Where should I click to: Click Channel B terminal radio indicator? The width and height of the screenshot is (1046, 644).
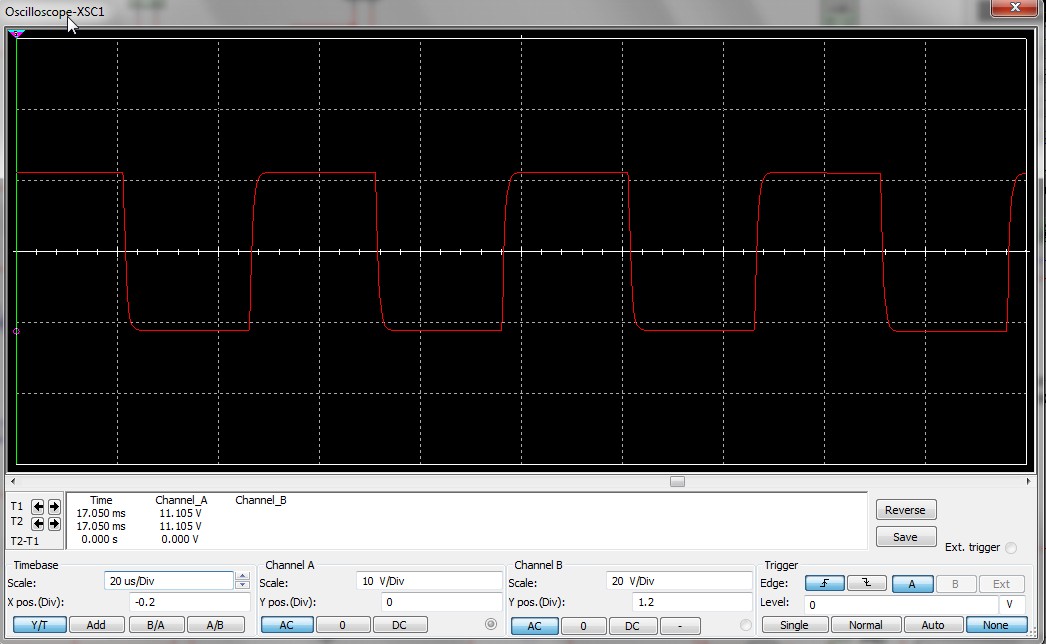click(746, 625)
